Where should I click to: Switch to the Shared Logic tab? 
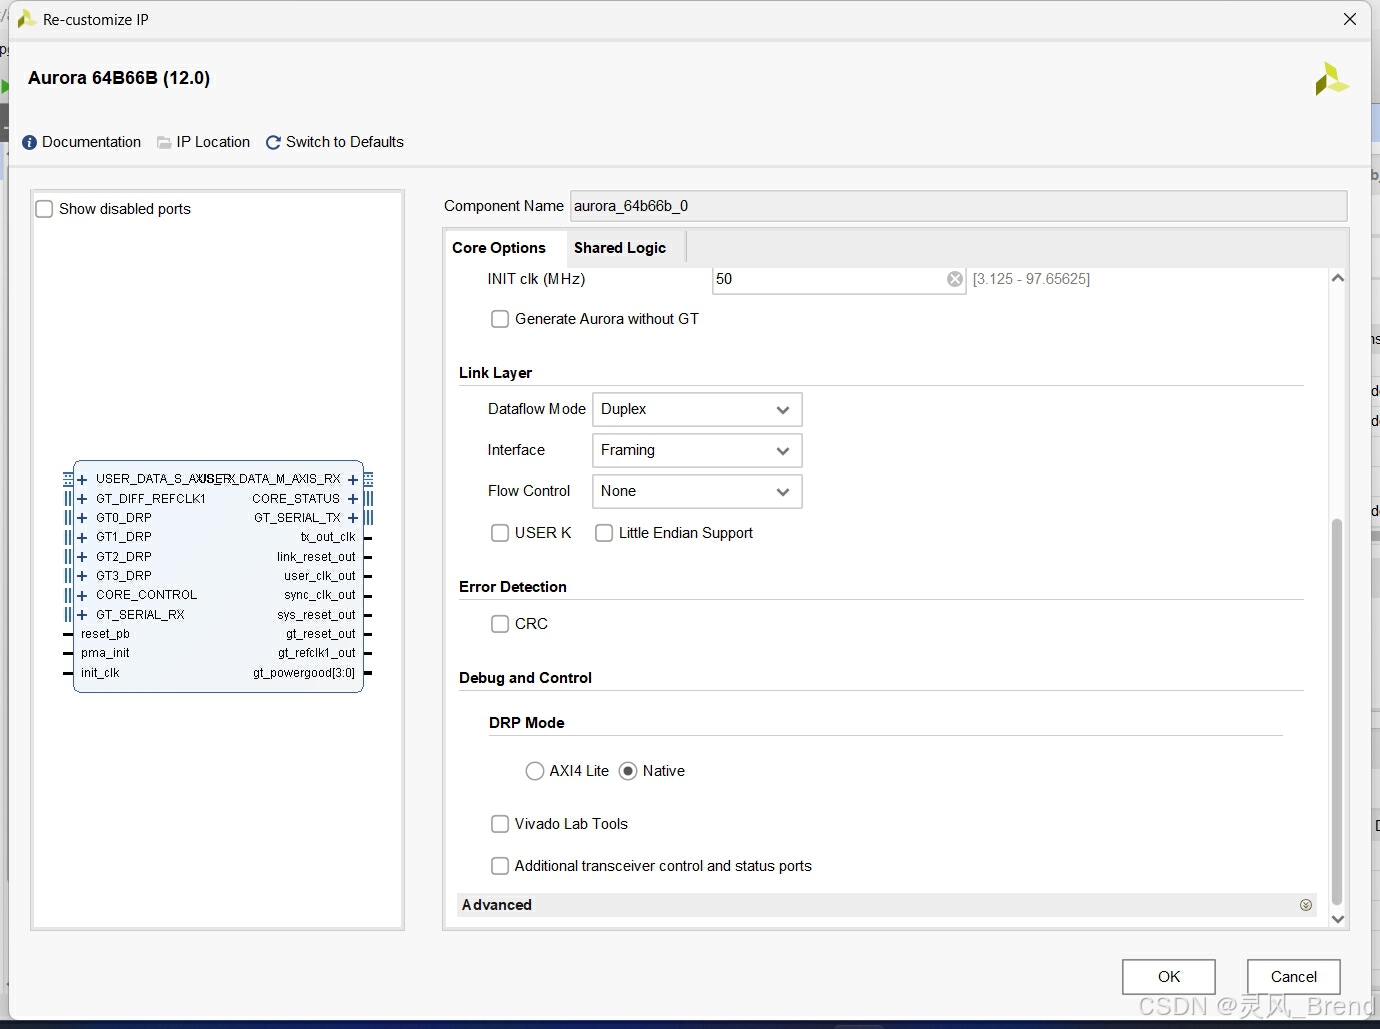[x=620, y=248]
